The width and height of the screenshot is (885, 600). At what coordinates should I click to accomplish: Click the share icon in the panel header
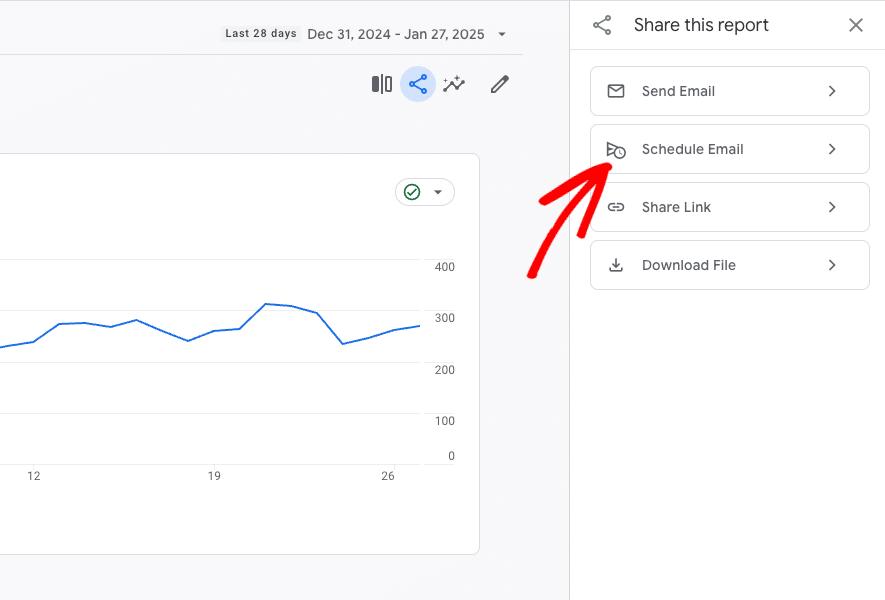coord(602,26)
